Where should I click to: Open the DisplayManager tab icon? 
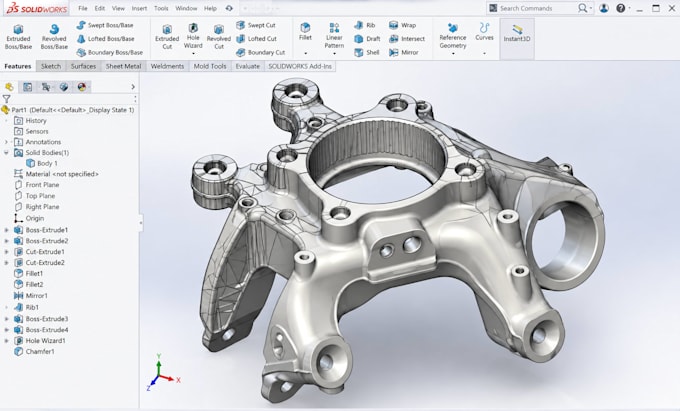pos(82,87)
